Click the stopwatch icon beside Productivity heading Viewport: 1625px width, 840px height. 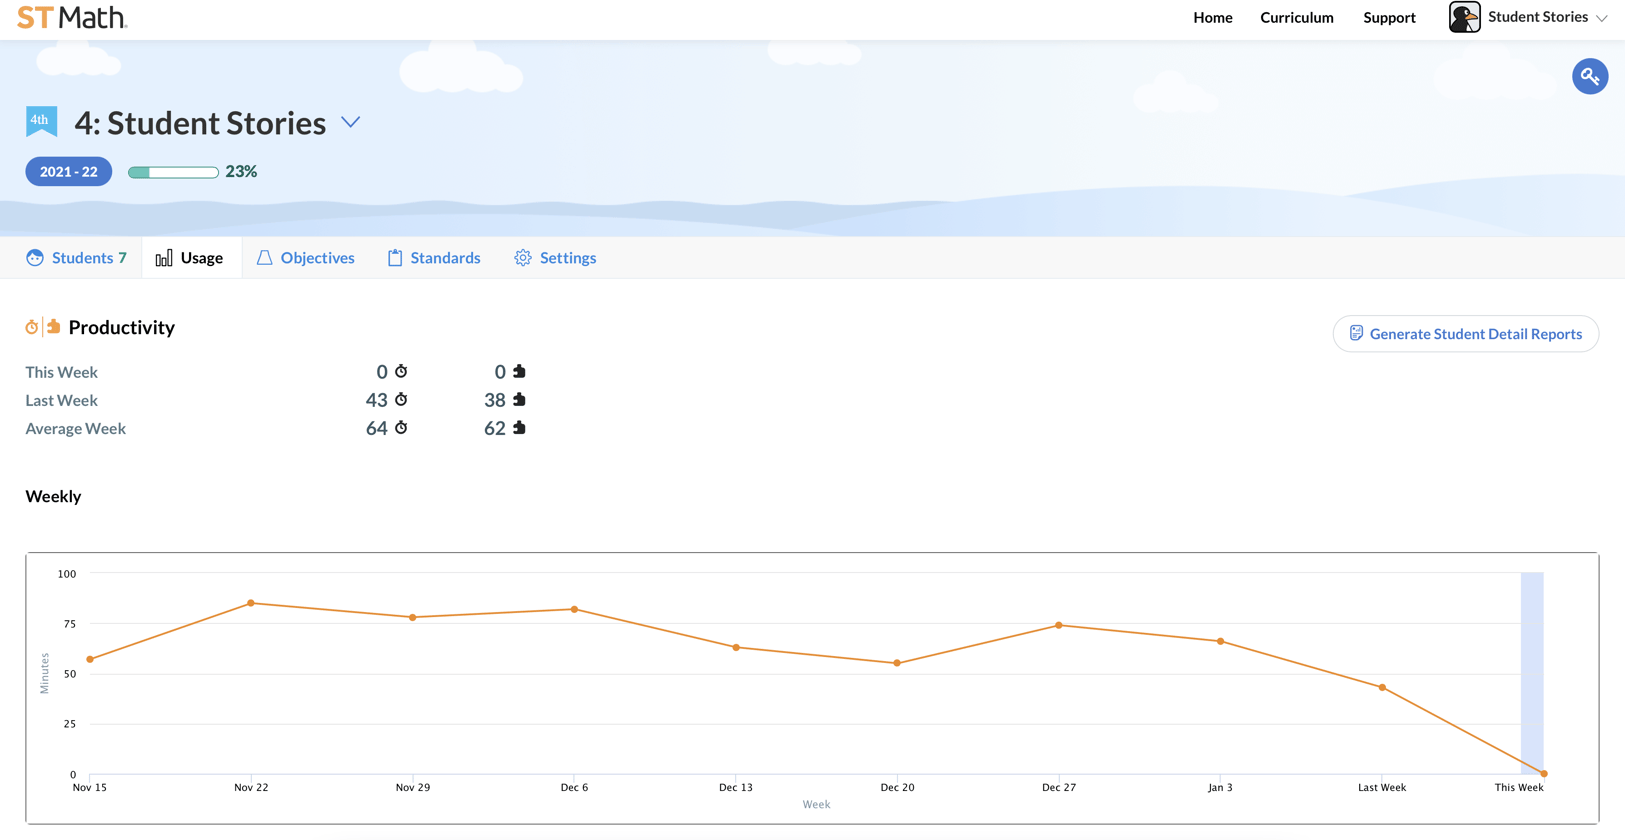[x=32, y=327]
